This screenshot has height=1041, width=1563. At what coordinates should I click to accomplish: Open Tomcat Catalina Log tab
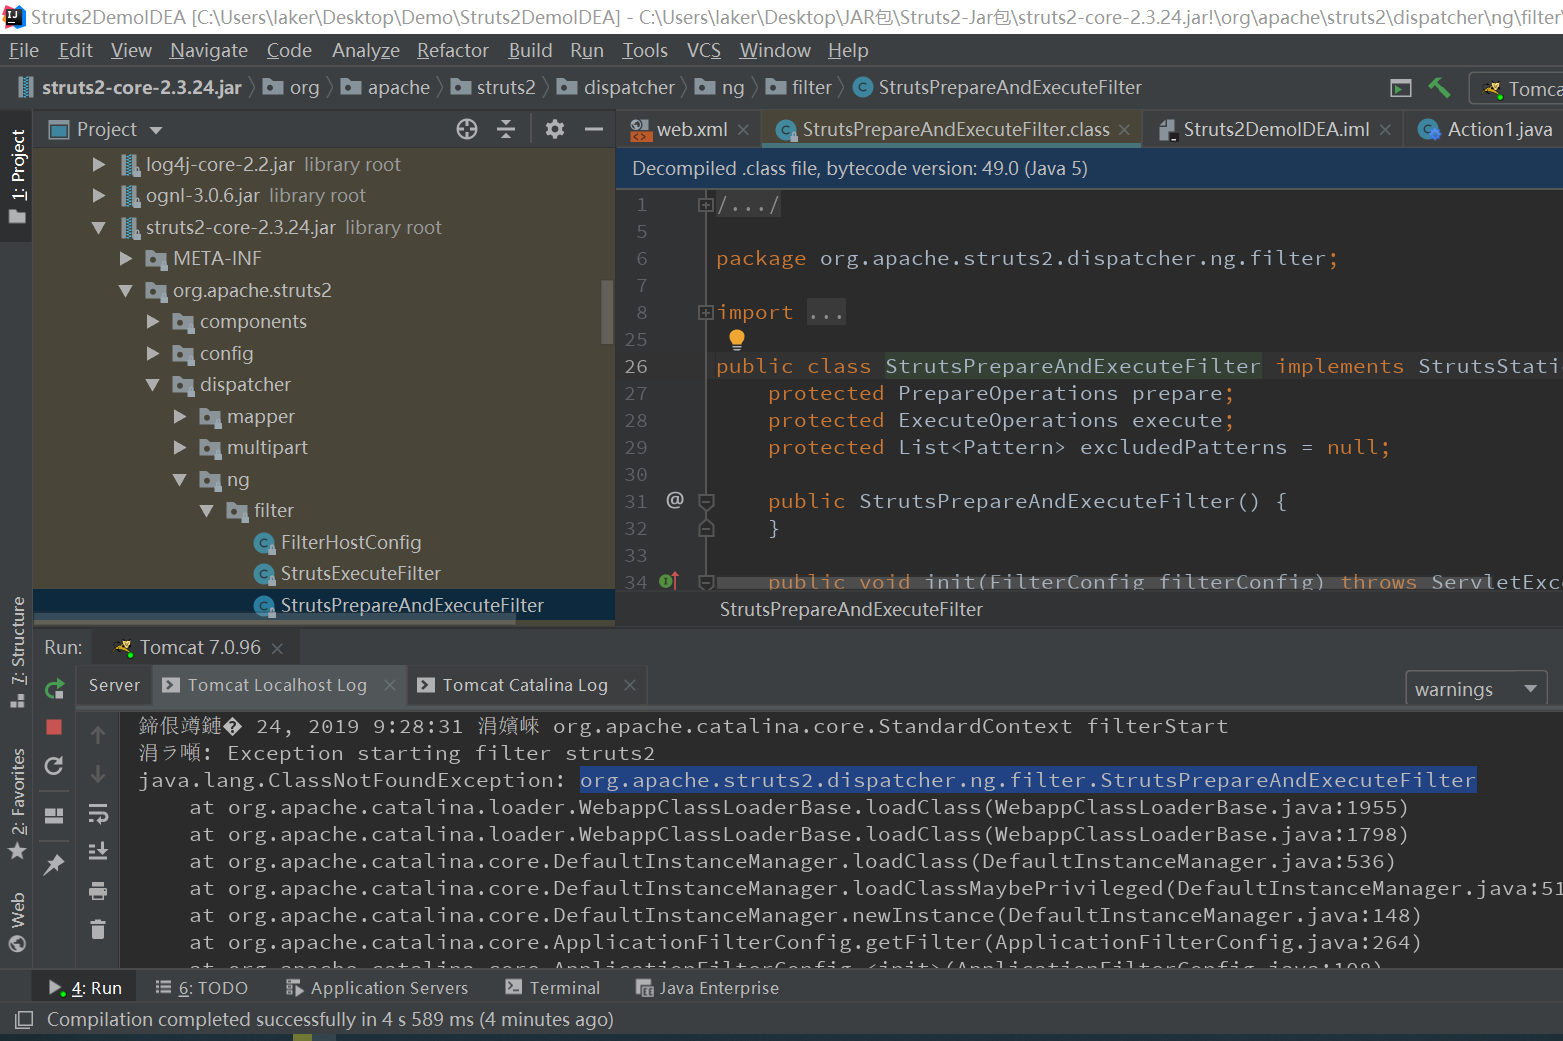point(525,686)
